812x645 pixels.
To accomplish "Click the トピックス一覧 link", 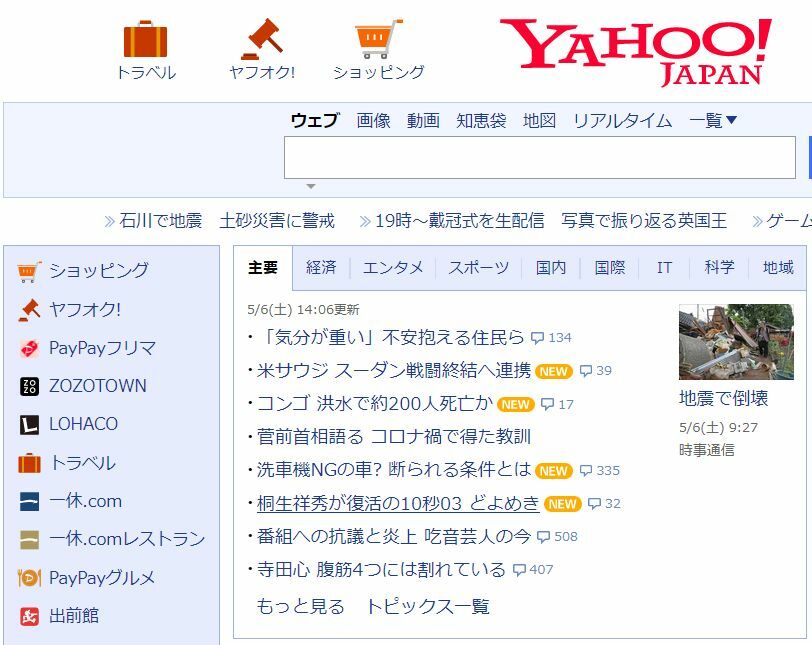I will coord(428,606).
